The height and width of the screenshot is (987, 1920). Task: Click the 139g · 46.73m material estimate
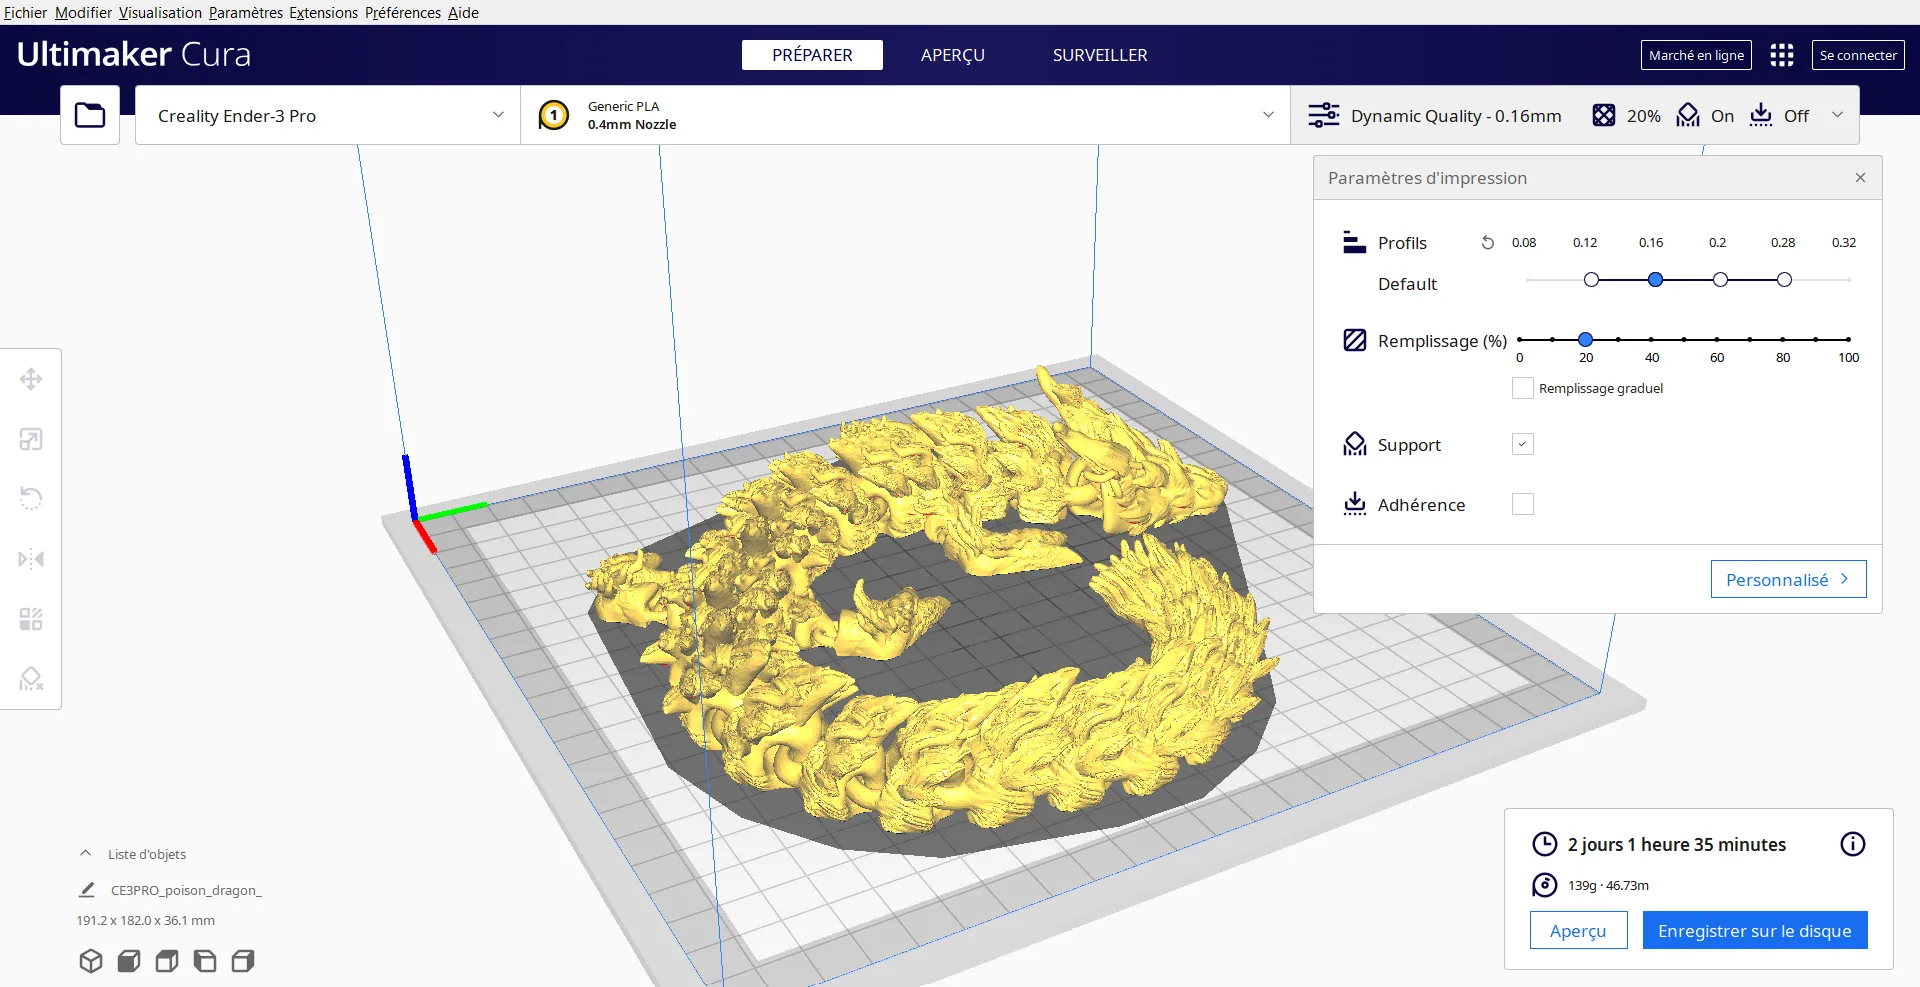point(1608,885)
